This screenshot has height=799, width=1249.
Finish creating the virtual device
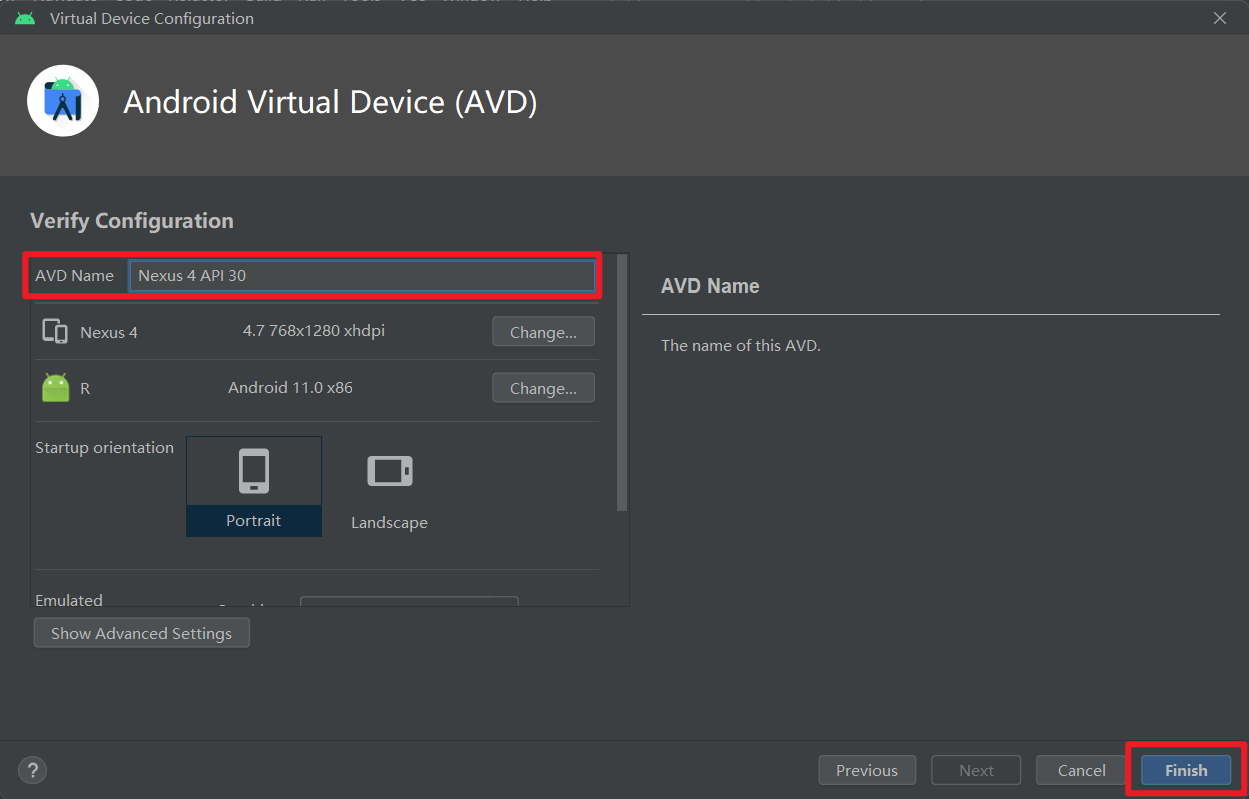[1186, 770]
